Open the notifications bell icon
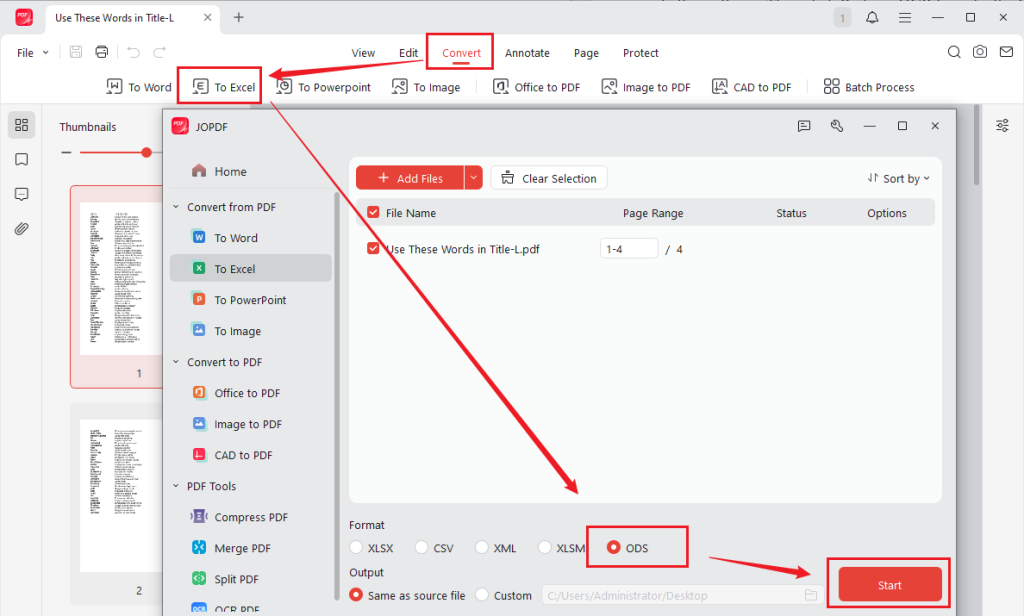The width and height of the screenshot is (1024, 616). pyautogui.click(x=872, y=18)
